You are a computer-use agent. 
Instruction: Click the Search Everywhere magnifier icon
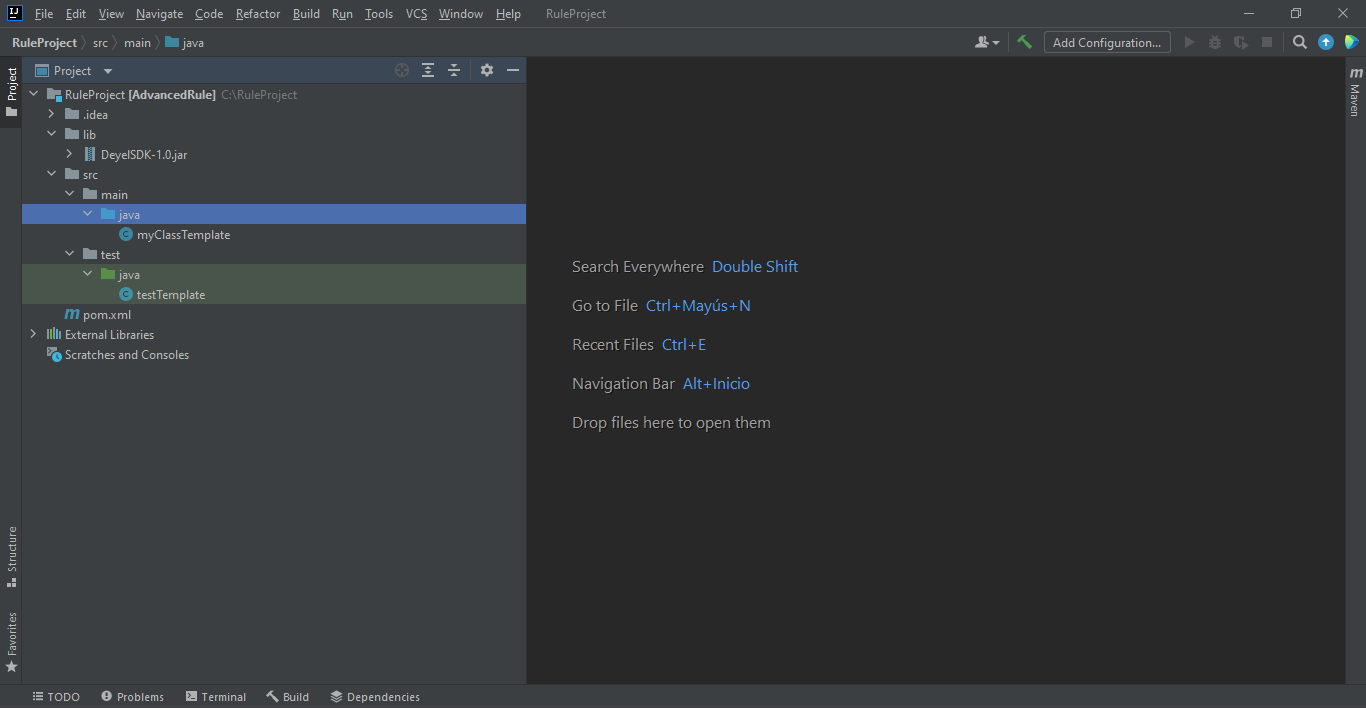[1299, 42]
